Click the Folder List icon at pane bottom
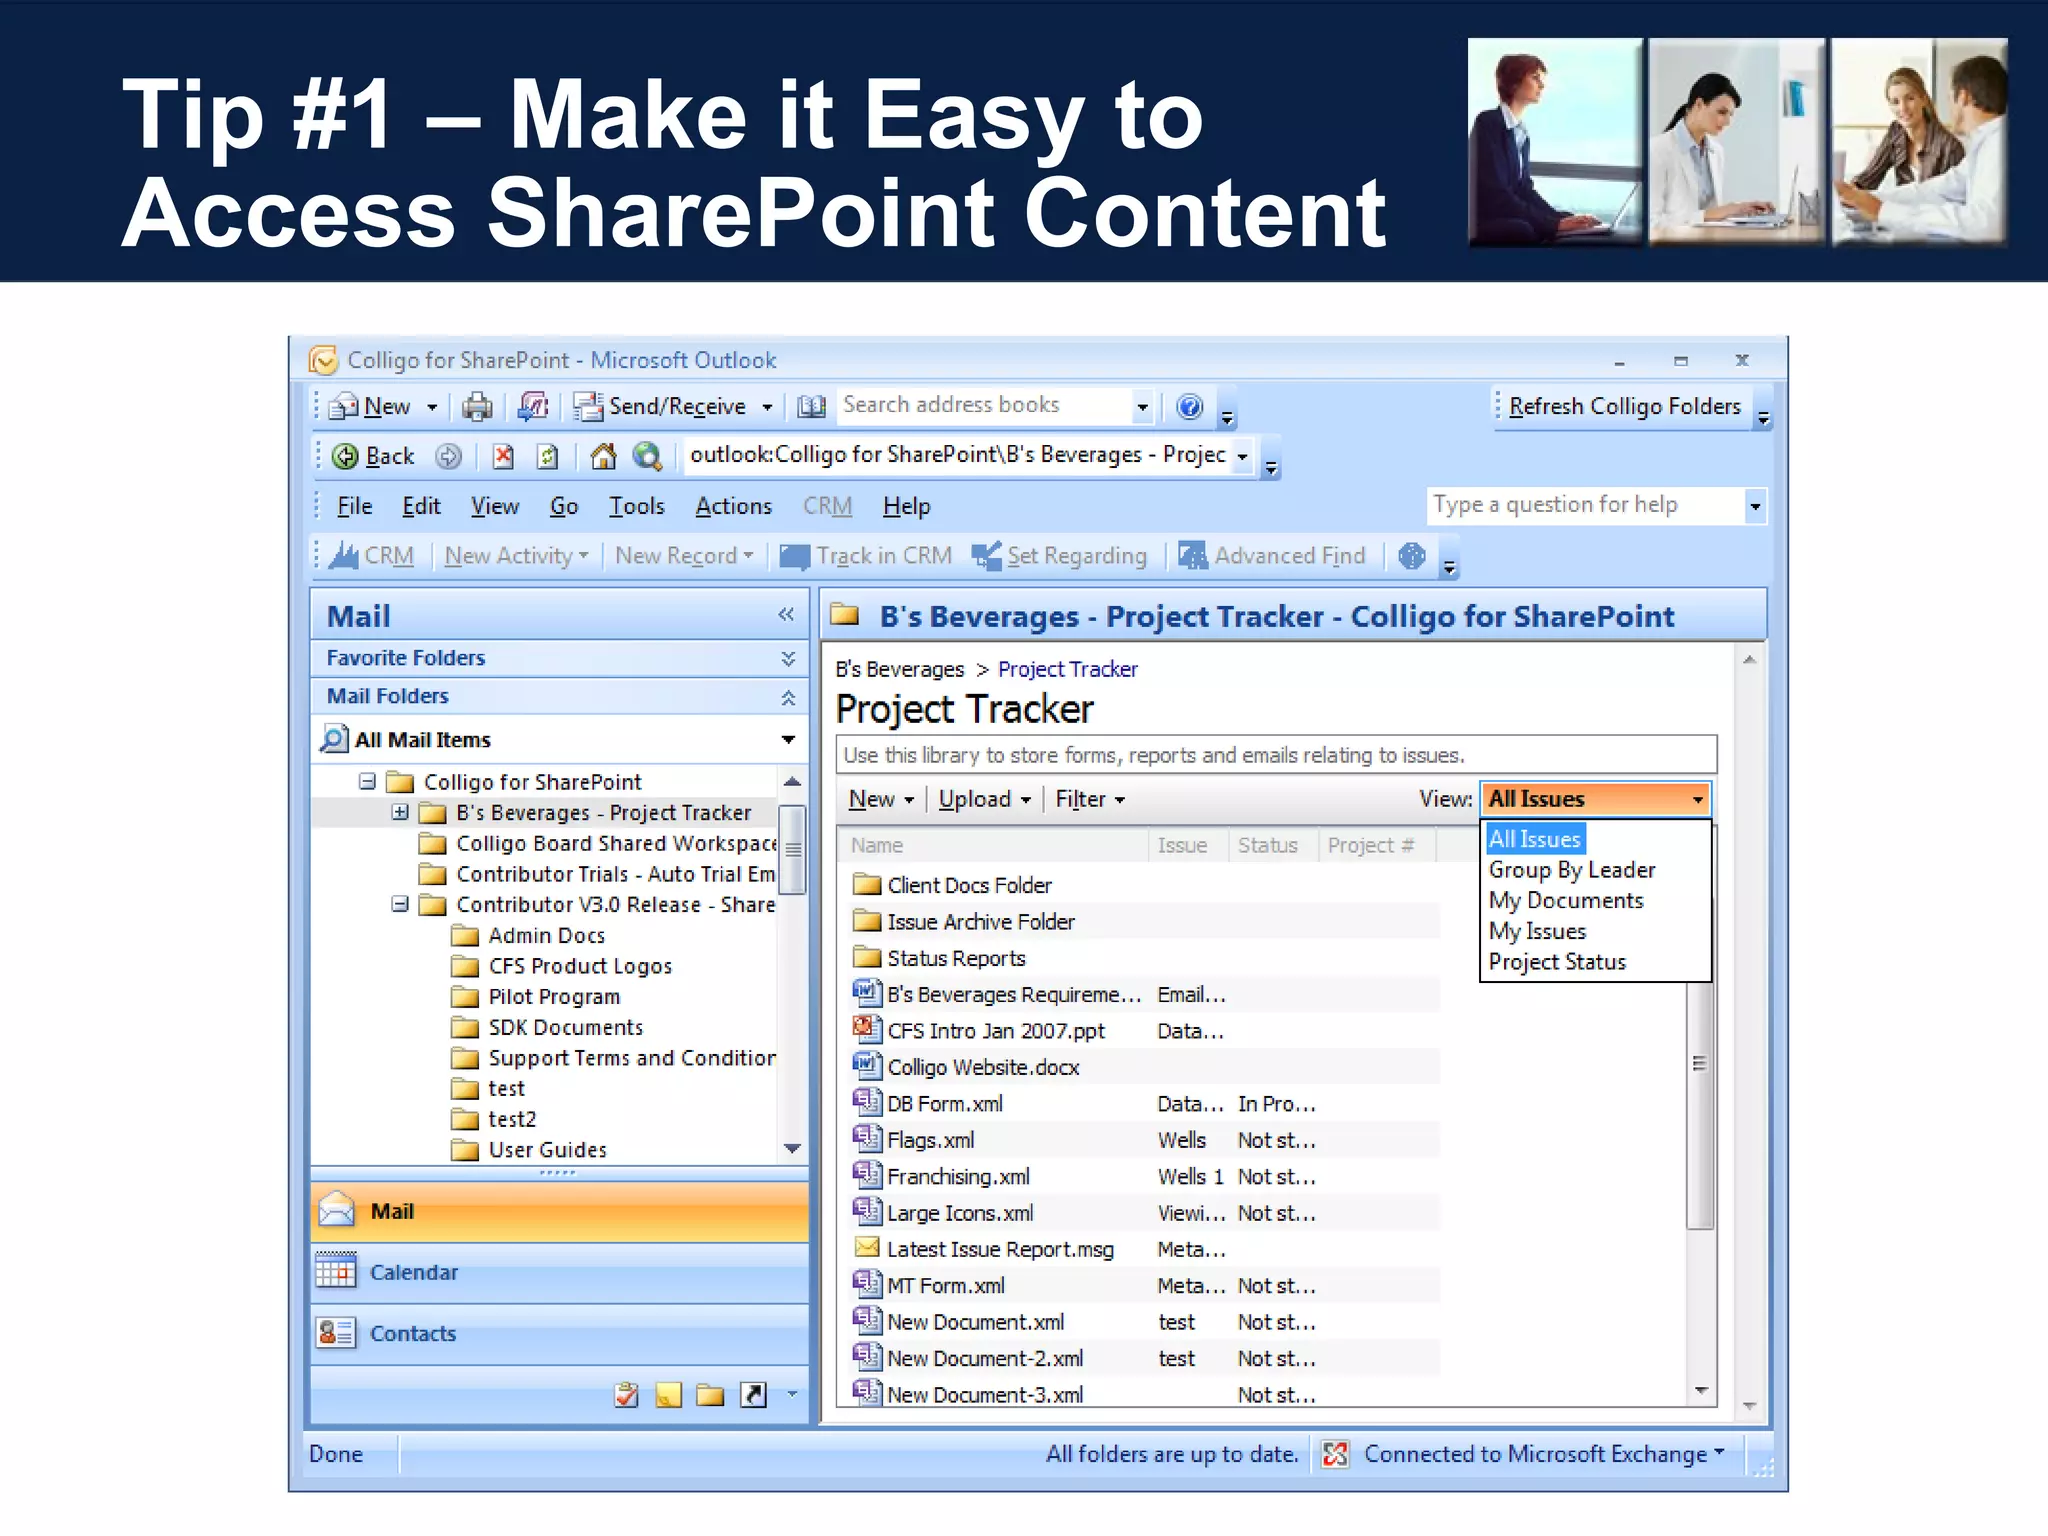 point(710,1394)
